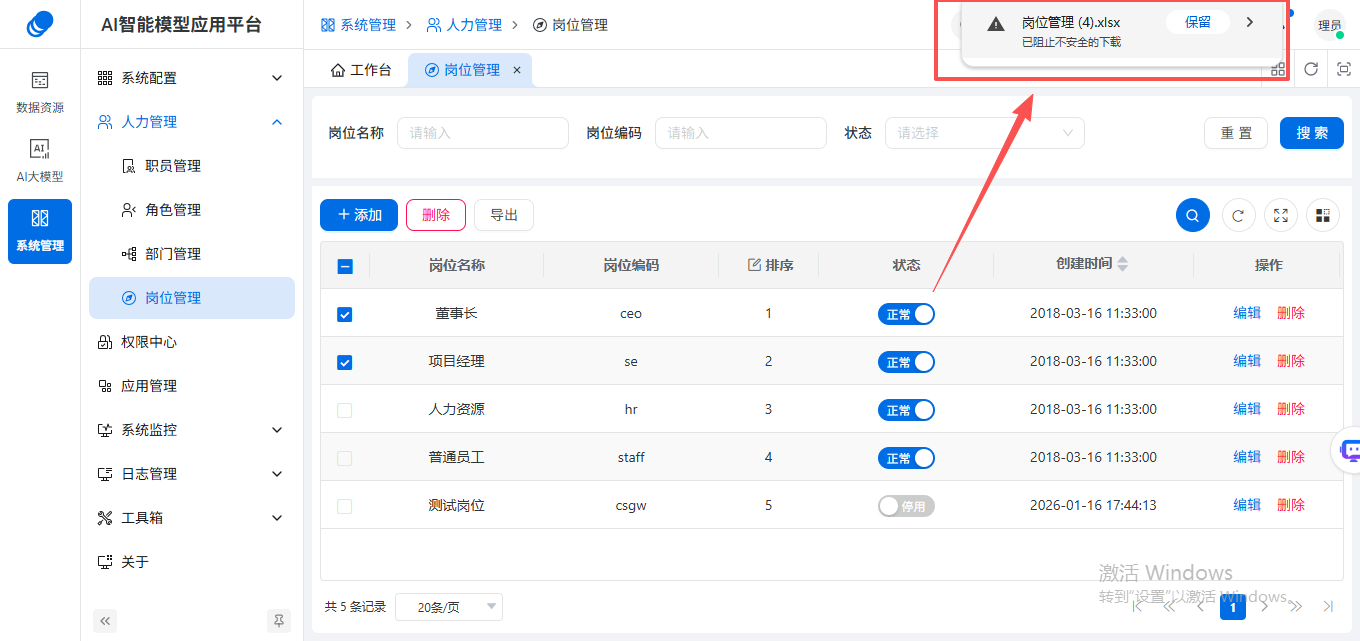
Task: Enable the 停用 status switch for 测试岗位
Action: pos(906,506)
